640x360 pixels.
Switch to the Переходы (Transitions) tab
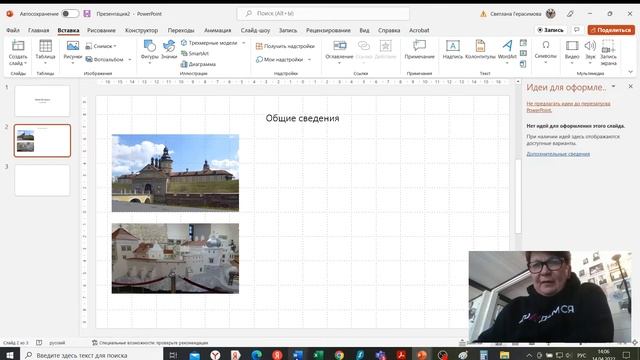tap(181, 30)
